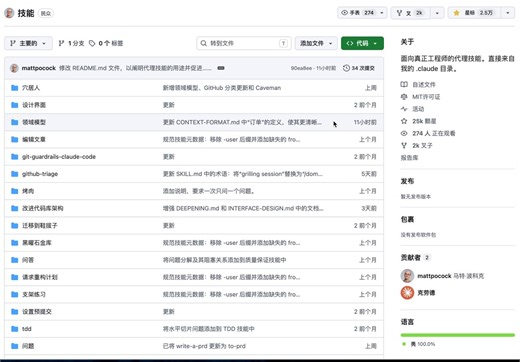Open the 改进代码库架构 folder icon

coord(15,208)
